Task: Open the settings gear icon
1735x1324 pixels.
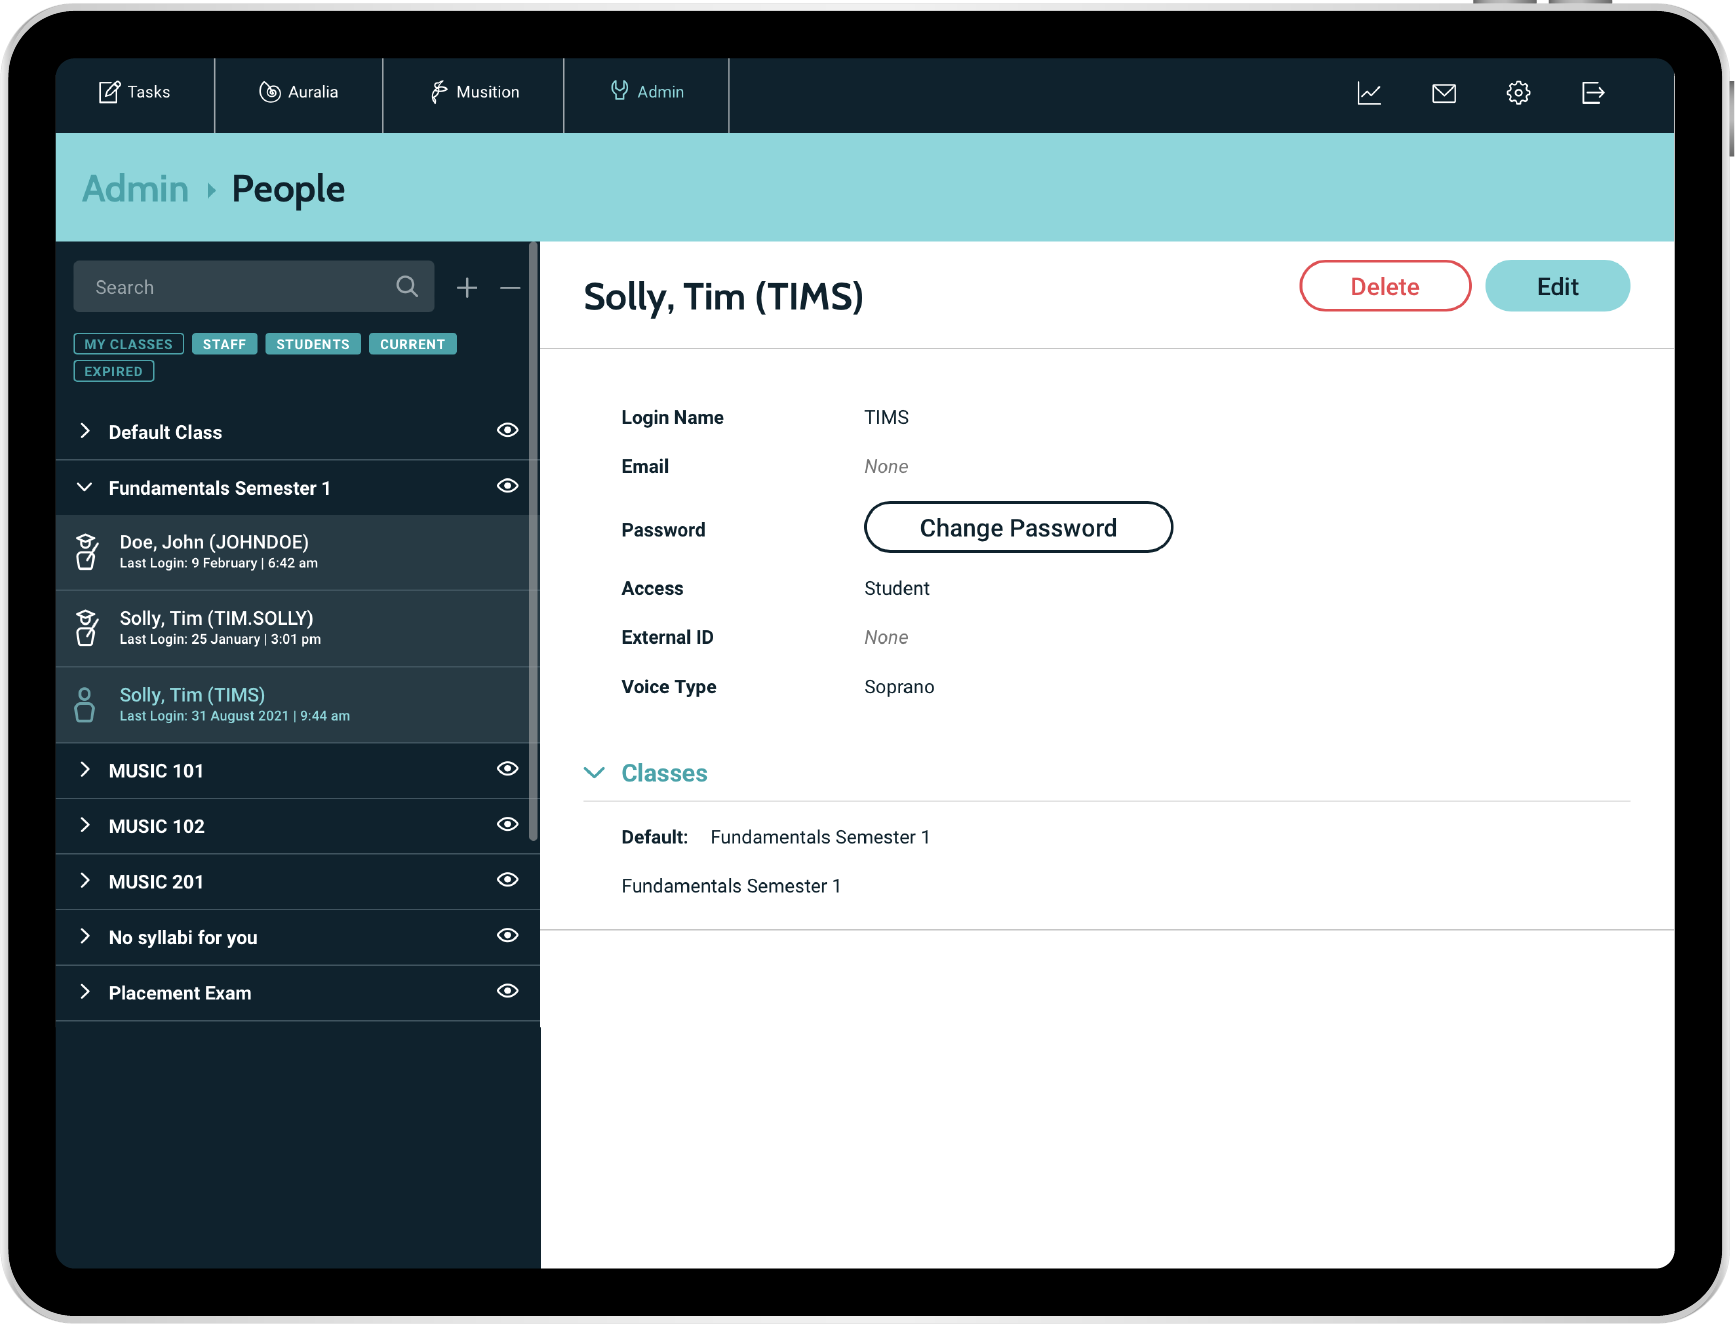Action: [x=1518, y=93]
